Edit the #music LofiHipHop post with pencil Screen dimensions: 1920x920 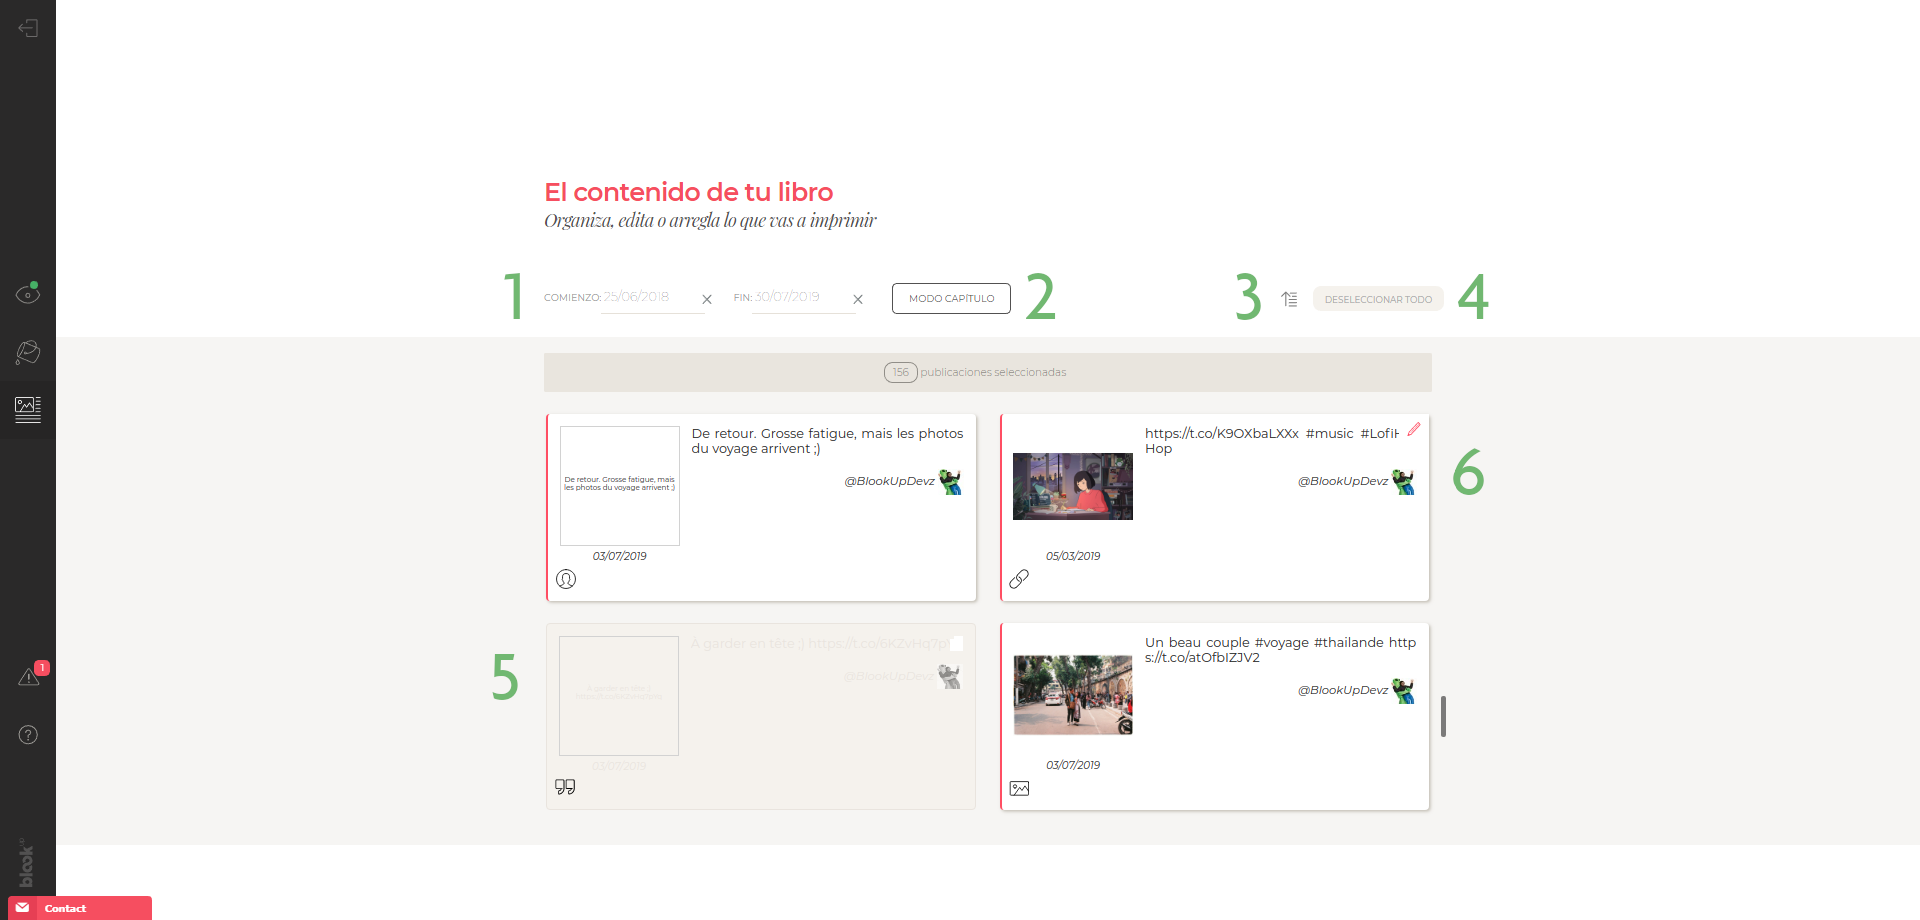tap(1414, 429)
